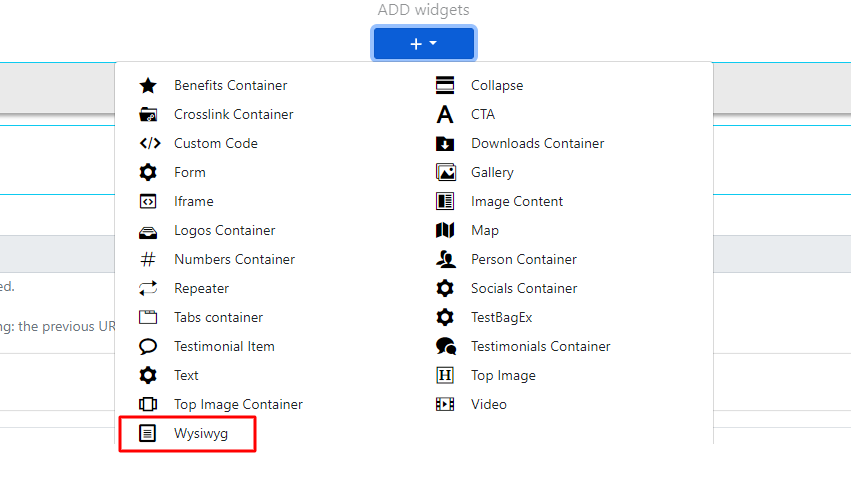The width and height of the screenshot is (851, 483).
Task: Choose Collapse widget from the menu
Action: [x=497, y=86]
